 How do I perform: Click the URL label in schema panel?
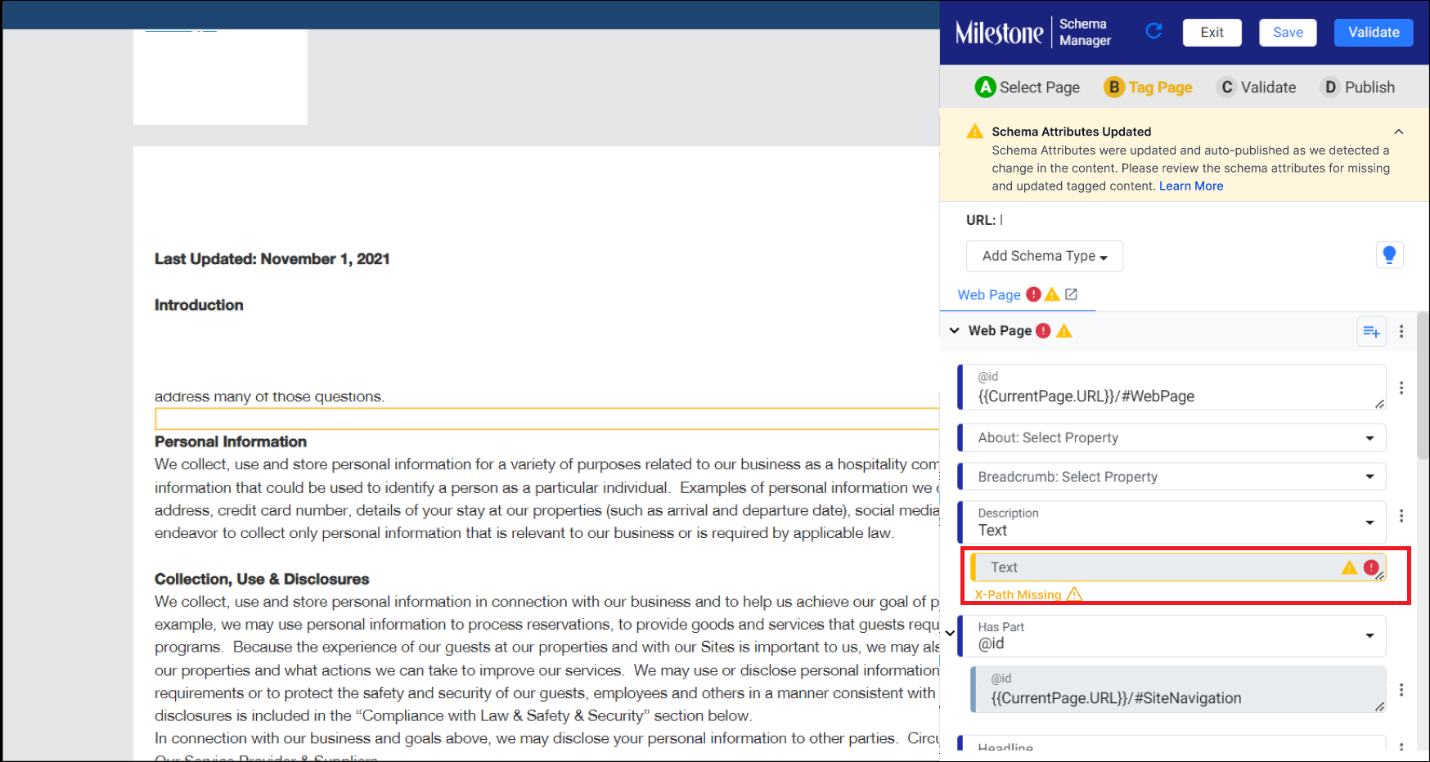[981, 220]
